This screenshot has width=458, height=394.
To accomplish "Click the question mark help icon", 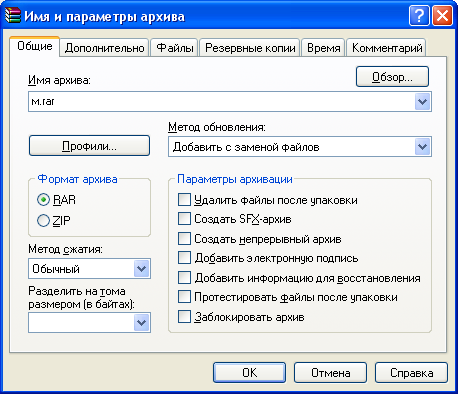I will [x=419, y=16].
